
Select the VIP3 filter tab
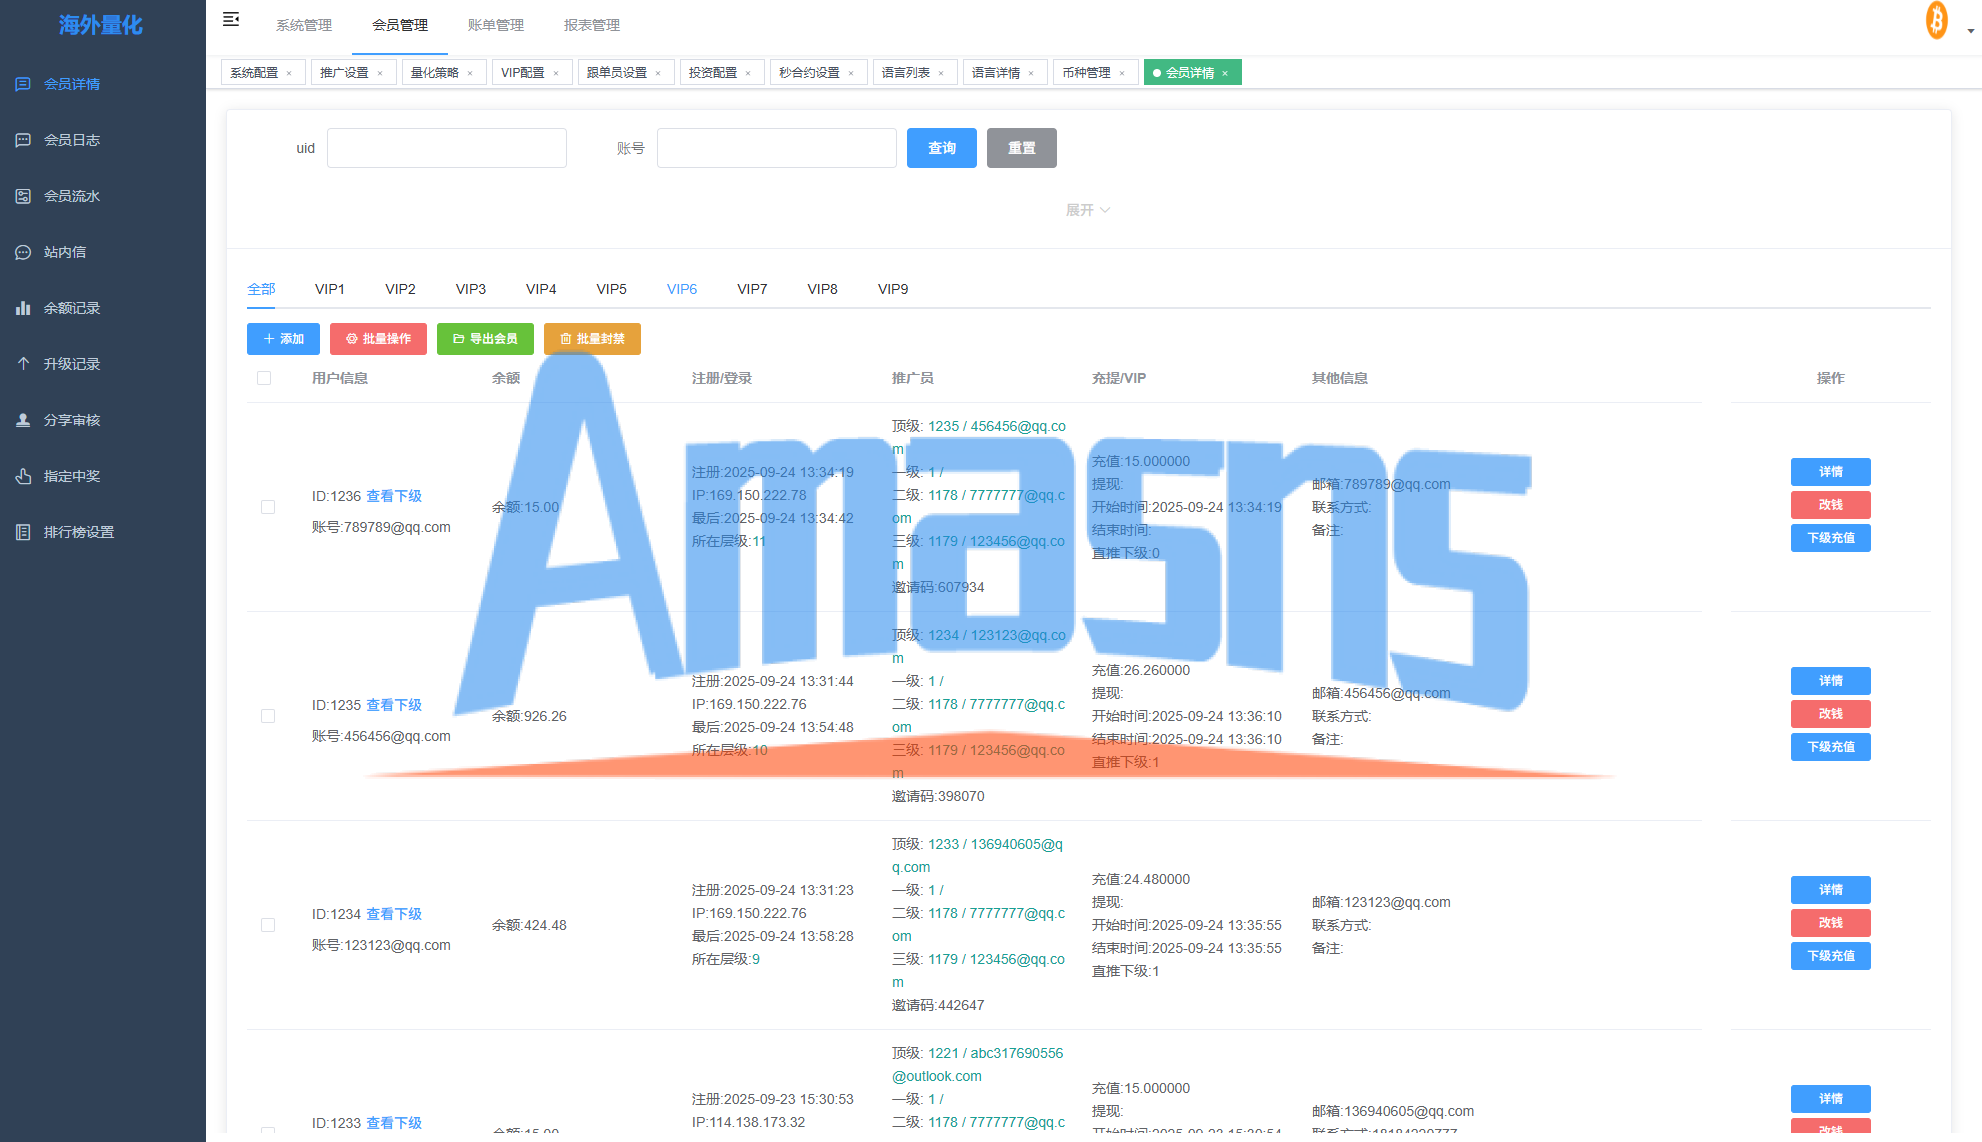click(x=470, y=289)
